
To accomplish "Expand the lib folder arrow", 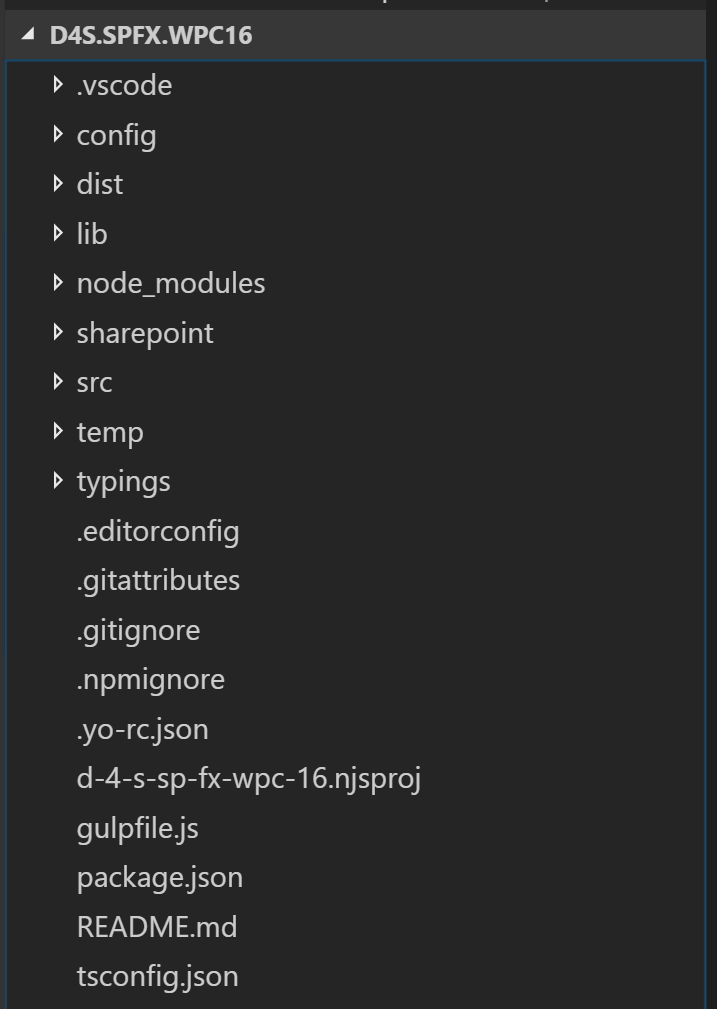I will coord(58,233).
